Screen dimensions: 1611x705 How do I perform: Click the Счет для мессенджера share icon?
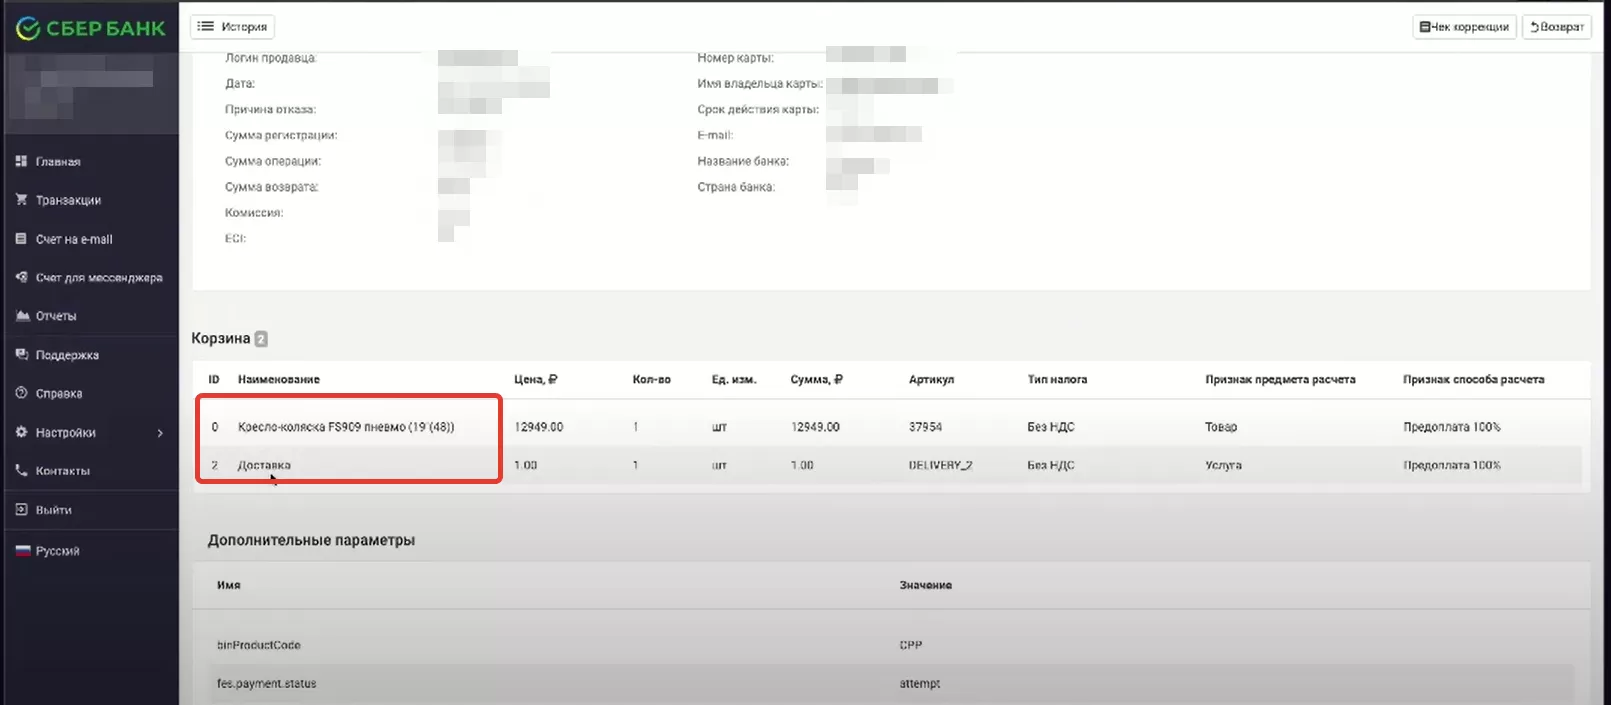pos(21,277)
